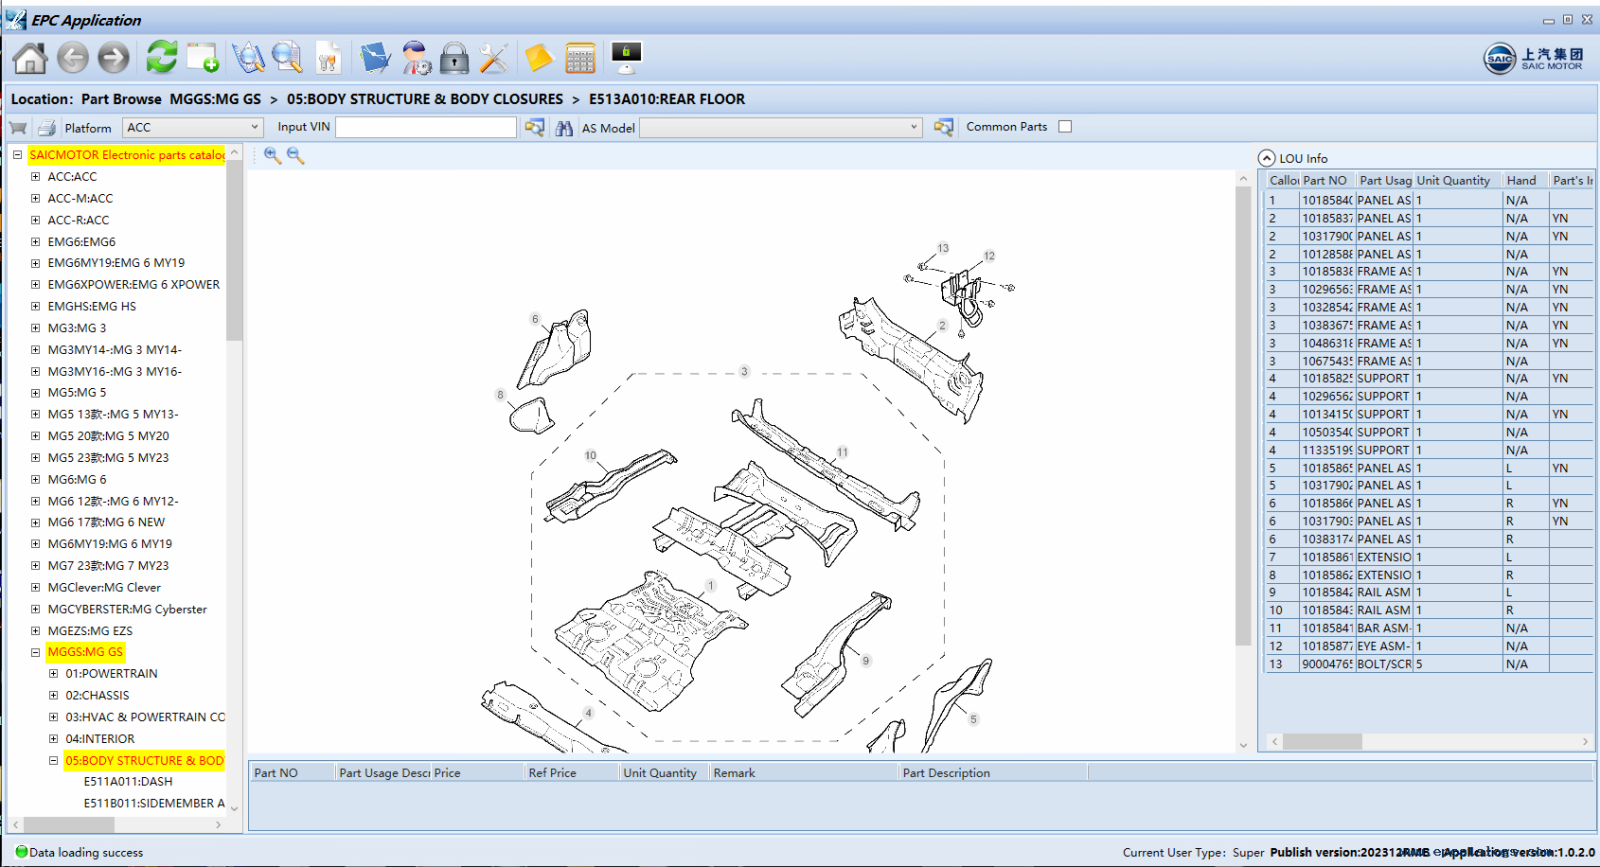The image size is (1600, 867).
Task: Open the AS Model dropdown
Action: click(x=913, y=127)
